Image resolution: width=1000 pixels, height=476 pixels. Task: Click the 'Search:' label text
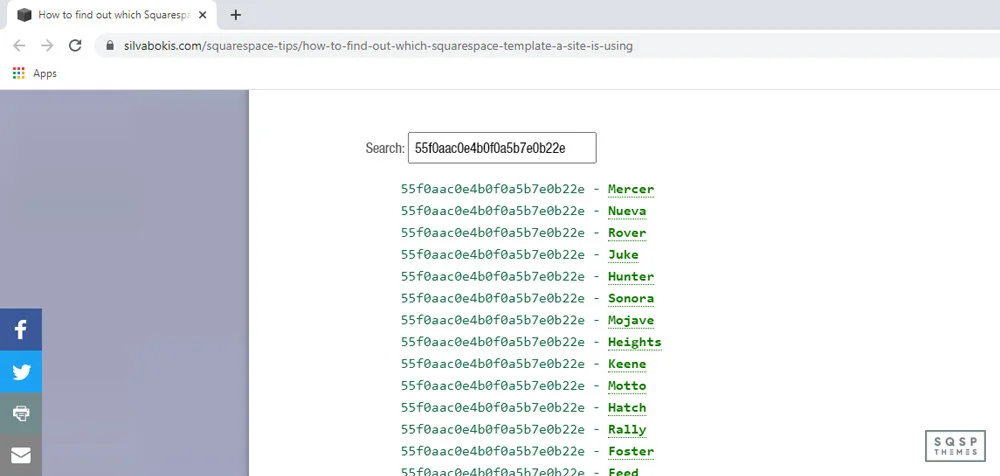tap(385, 148)
